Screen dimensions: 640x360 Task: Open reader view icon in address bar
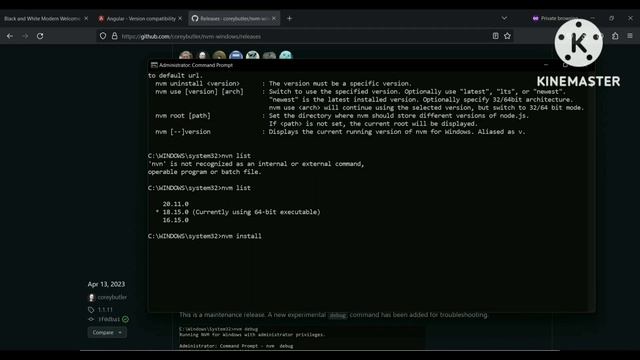[496, 36]
